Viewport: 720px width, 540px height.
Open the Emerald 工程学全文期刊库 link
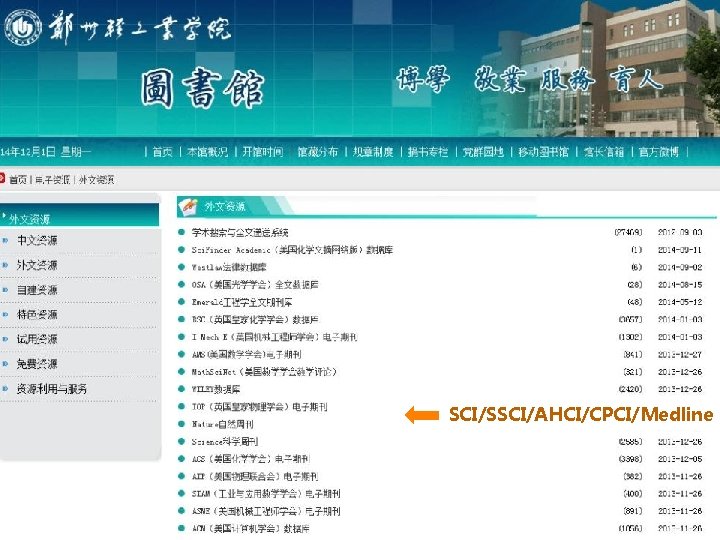tap(242, 302)
